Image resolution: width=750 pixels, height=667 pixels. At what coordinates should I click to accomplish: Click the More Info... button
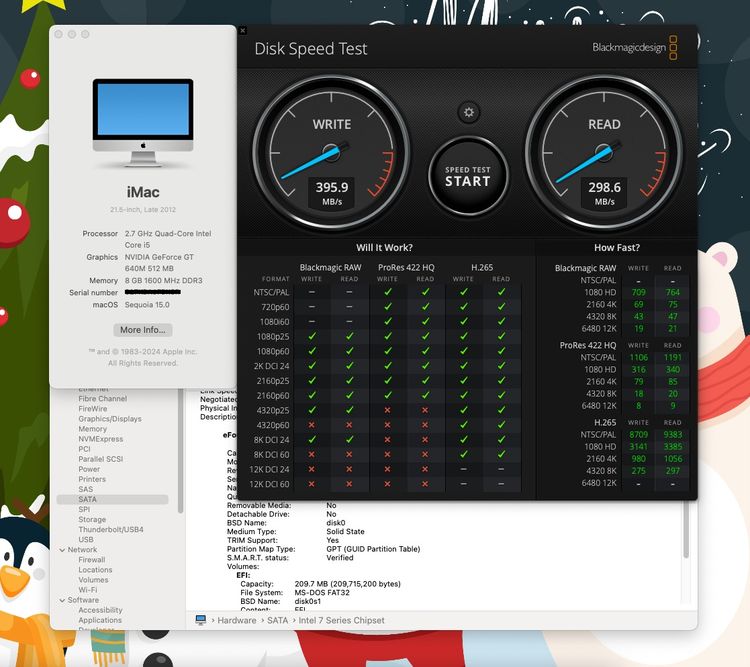point(143,330)
